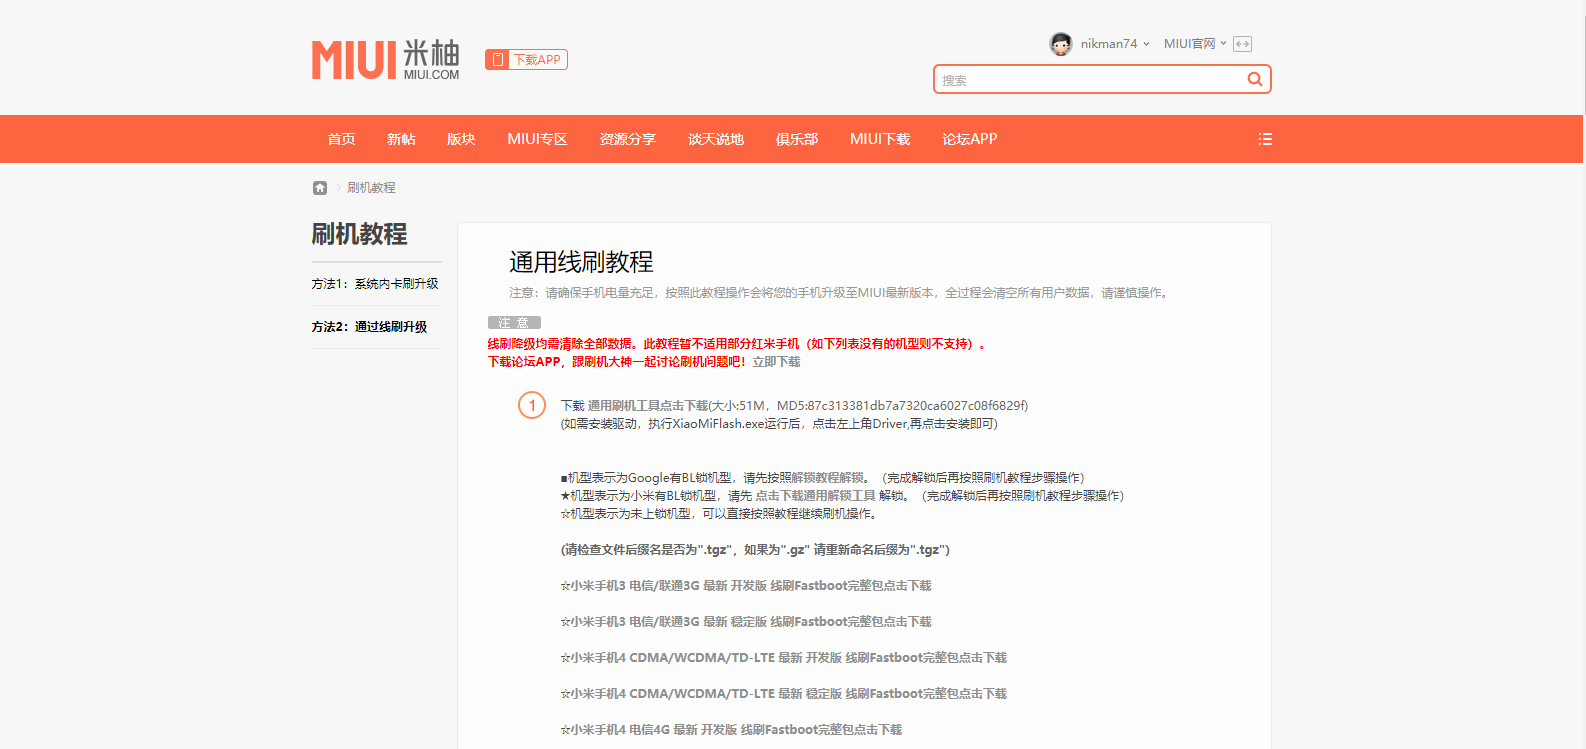
Task: Open the navigation list menu icon
Action: (x=1265, y=140)
